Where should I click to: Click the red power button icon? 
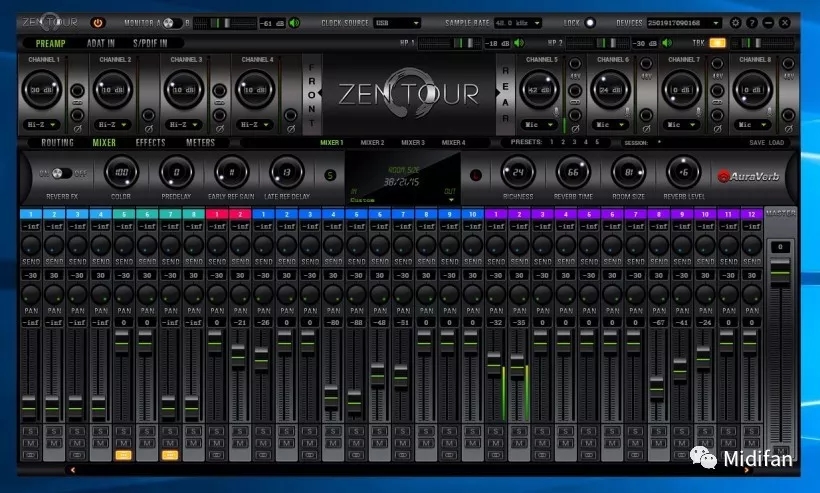pyautogui.click(x=98, y=22)
